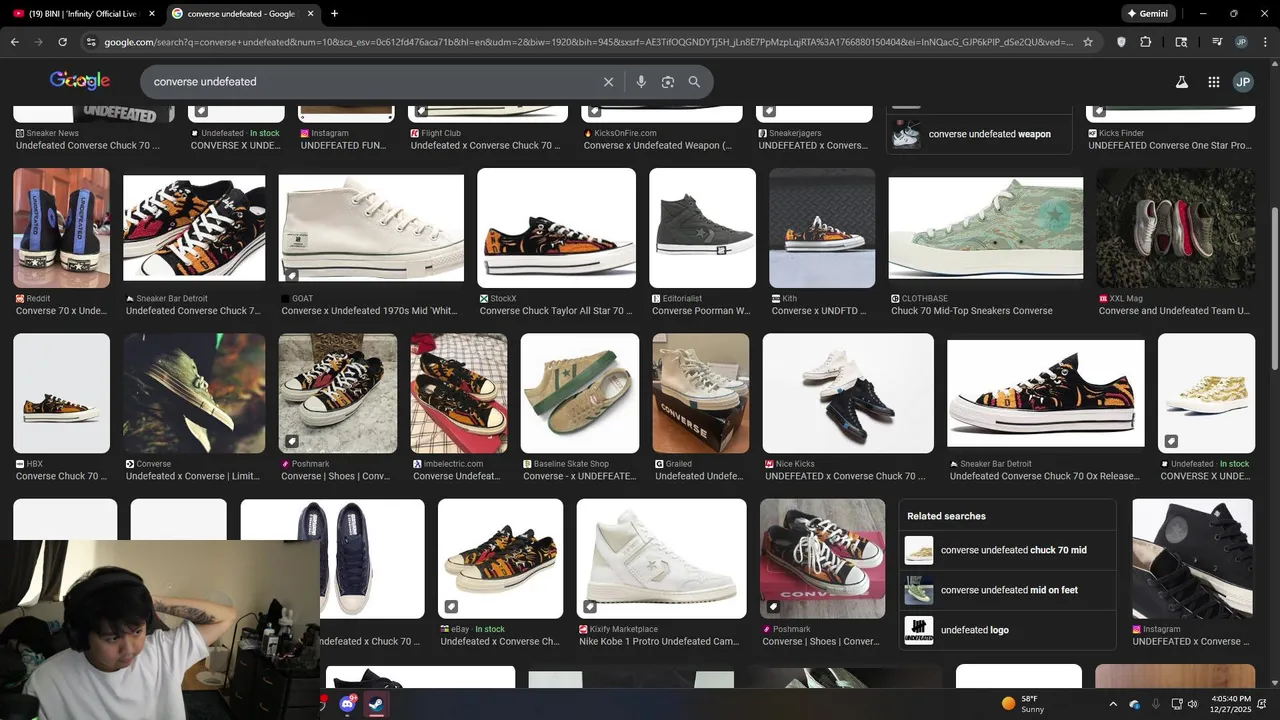Open Chrome three-dot menu

1264,42
